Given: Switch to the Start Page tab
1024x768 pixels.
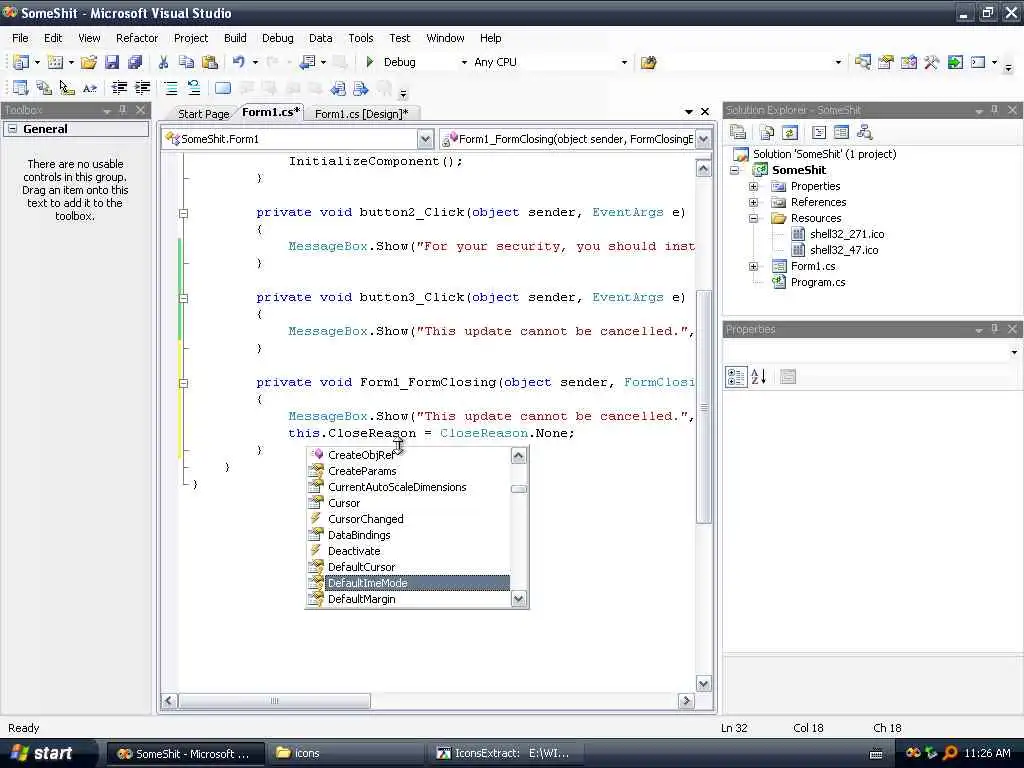Looking at the screenshot, I should click(203, 114).
